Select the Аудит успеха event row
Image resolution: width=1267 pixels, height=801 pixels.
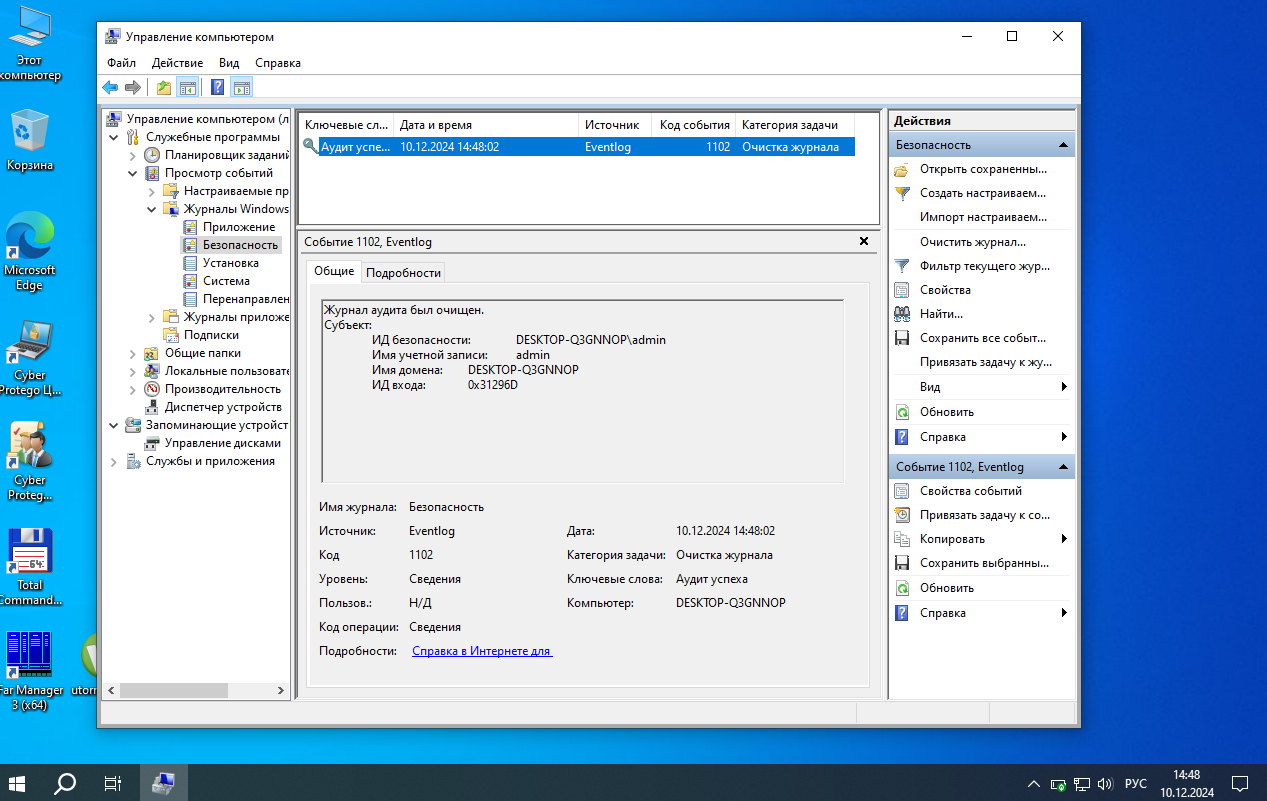click(x=578, y=146)
